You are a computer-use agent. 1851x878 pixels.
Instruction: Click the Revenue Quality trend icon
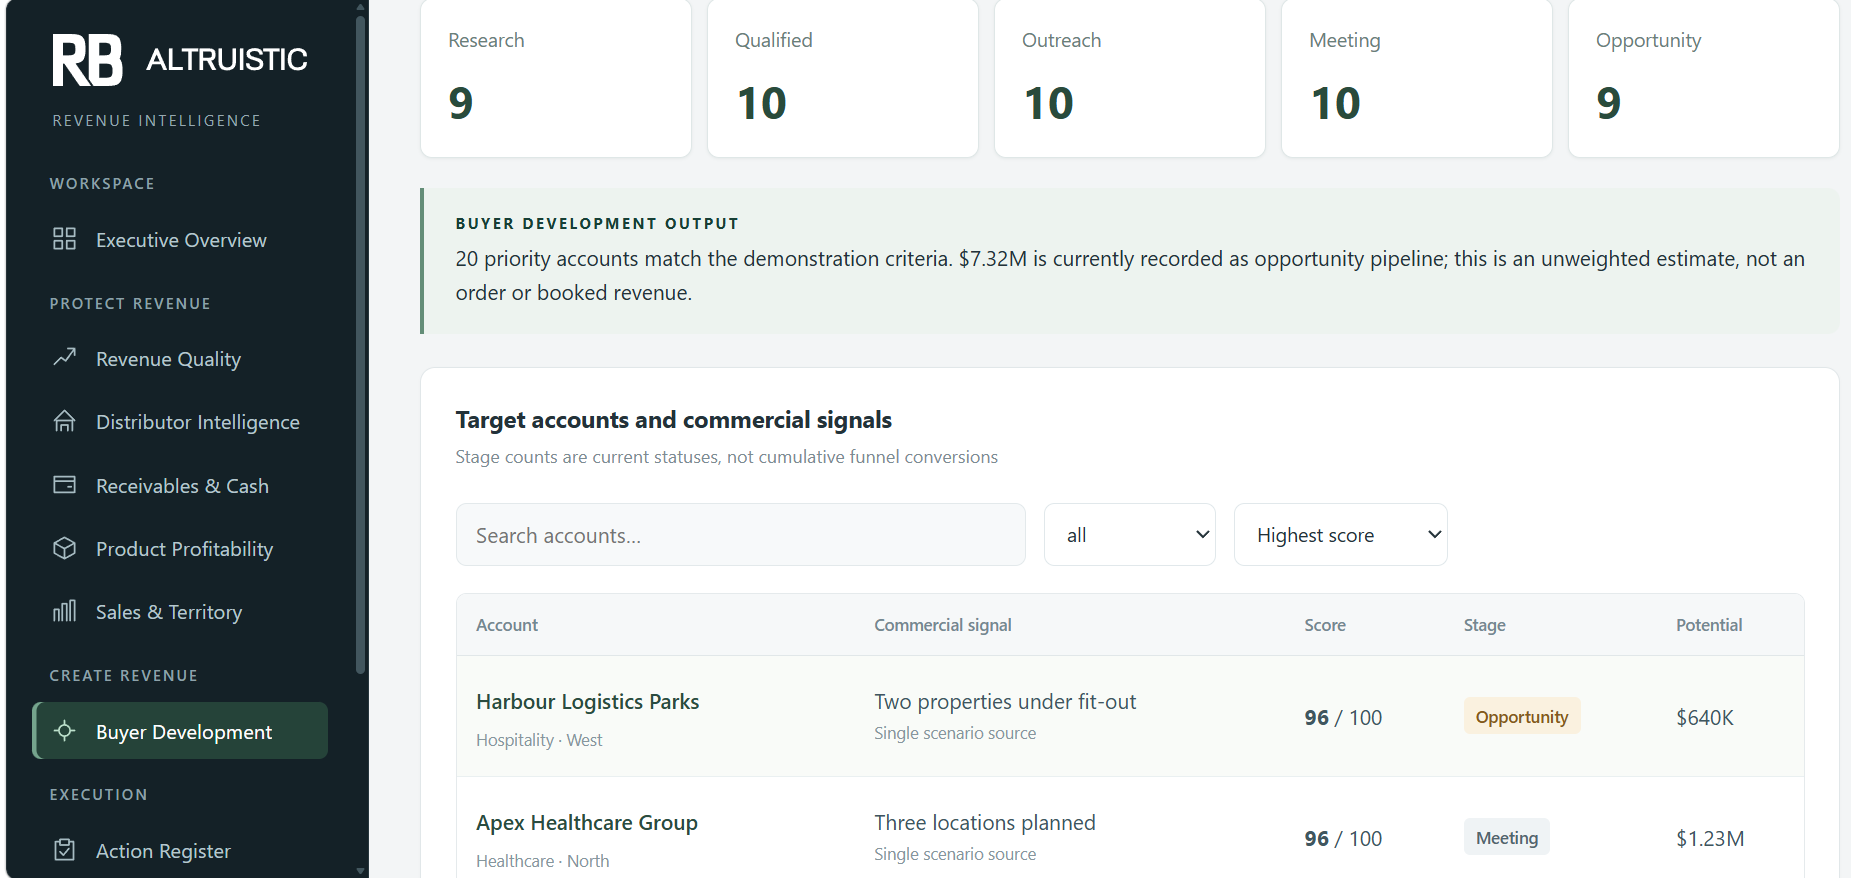[x=65, y=357]
